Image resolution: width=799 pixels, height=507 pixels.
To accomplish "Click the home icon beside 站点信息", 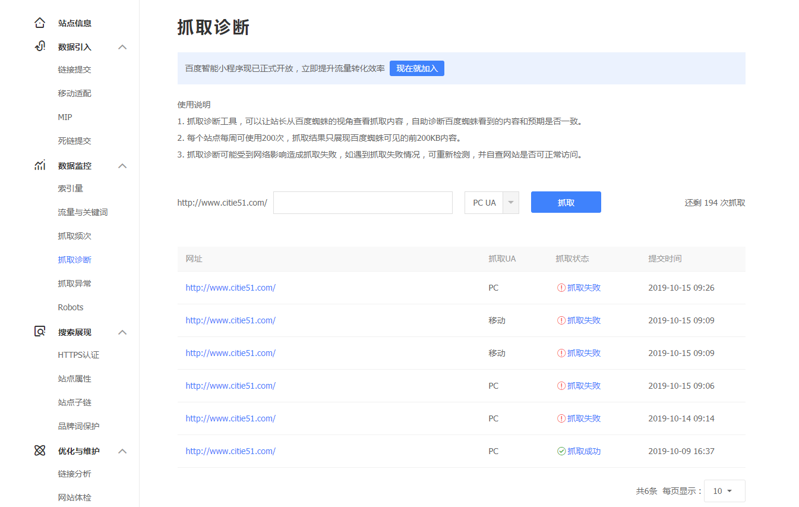I will [x=40, y=23].
